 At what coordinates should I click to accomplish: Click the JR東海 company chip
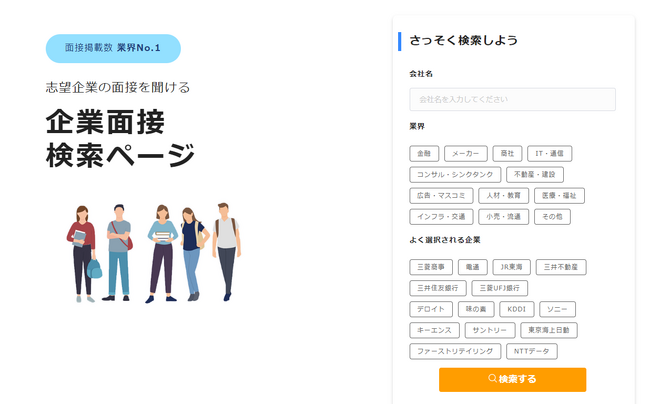pos(512,267)
